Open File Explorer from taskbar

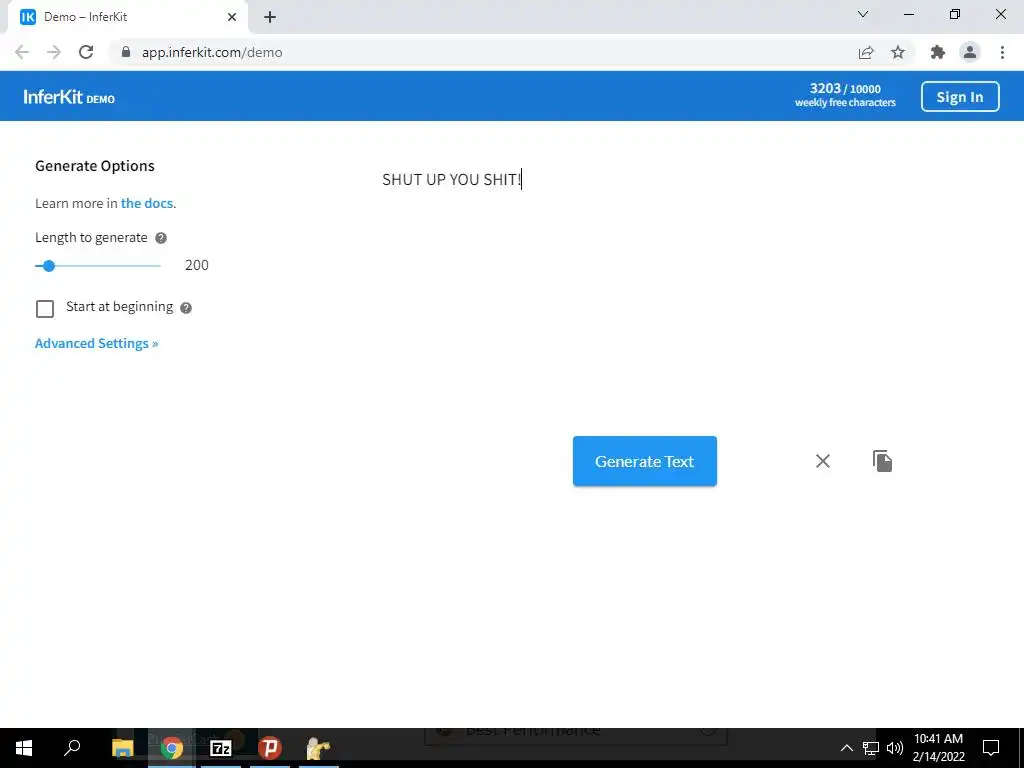(x=122, y=748)
